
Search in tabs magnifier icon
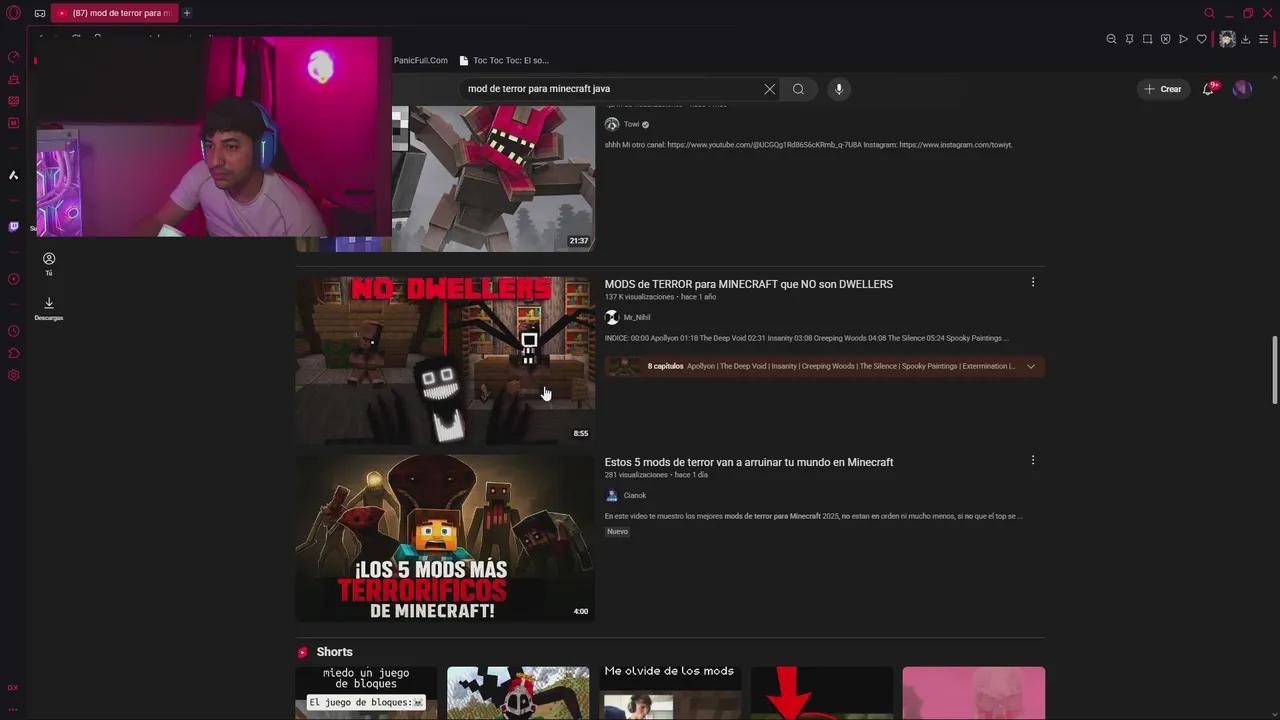[1209, 13]
